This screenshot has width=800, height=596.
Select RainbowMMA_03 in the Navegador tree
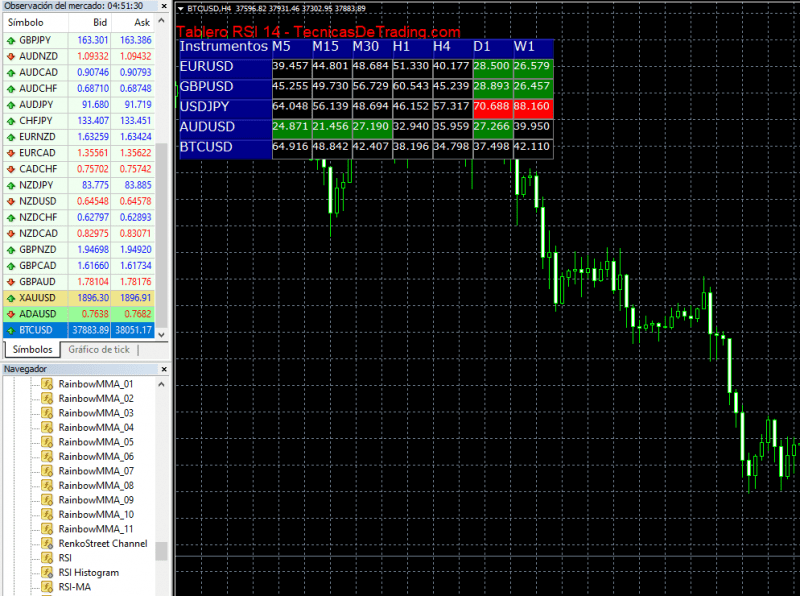coord(96,413)
